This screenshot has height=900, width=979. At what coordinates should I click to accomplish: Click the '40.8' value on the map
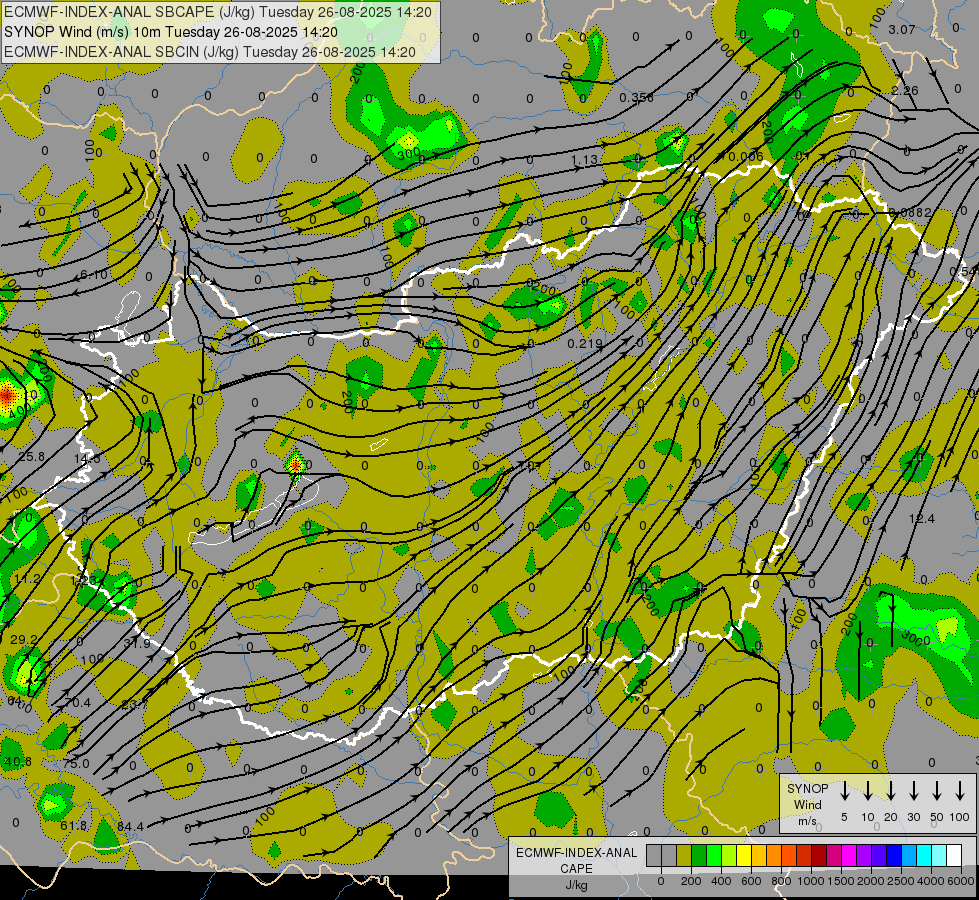point(17,761)
